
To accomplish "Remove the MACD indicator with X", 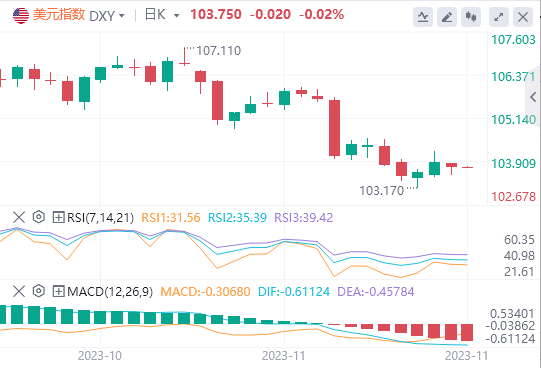I will click(19, 291).
